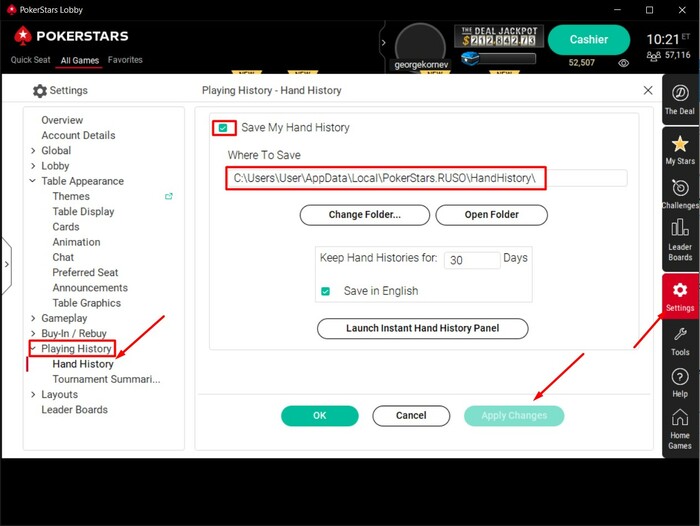Click the Settings gear in sidebar
700x526 pixels.
click(x=680, y=290)
